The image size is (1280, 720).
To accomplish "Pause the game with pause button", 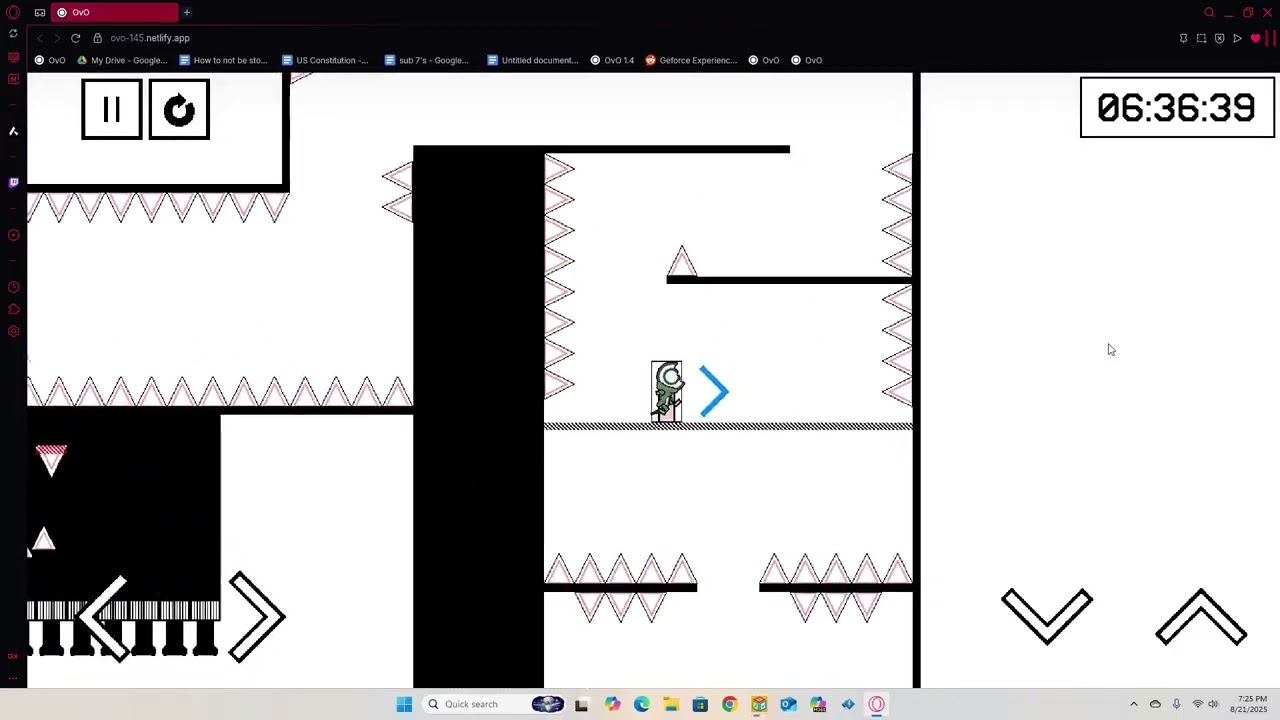I will point(111,109).
